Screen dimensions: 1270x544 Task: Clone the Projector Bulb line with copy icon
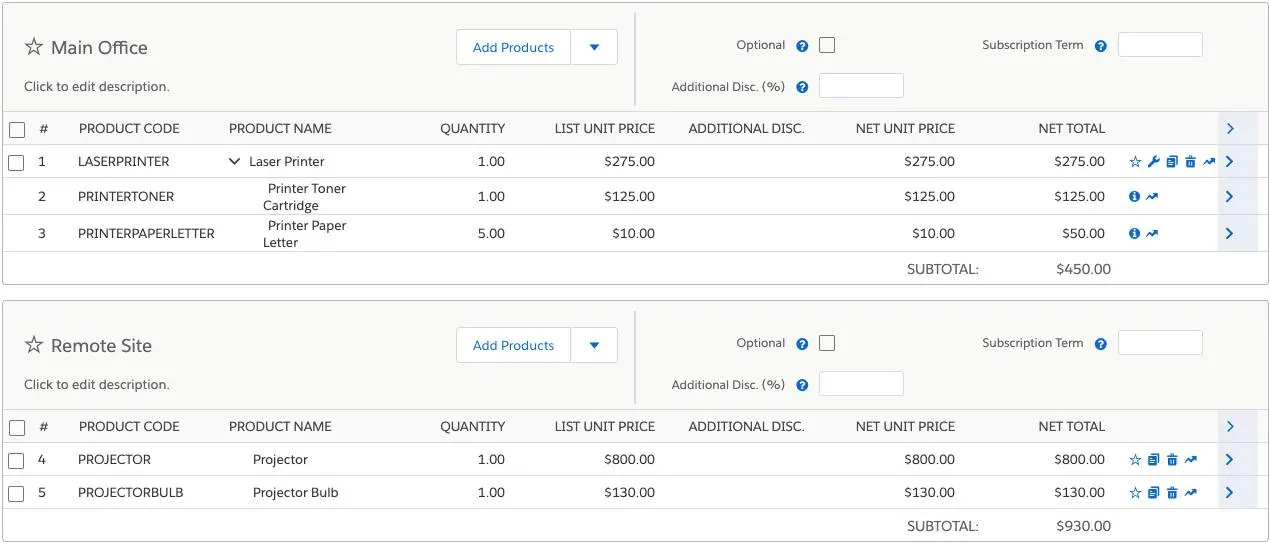1153,493
